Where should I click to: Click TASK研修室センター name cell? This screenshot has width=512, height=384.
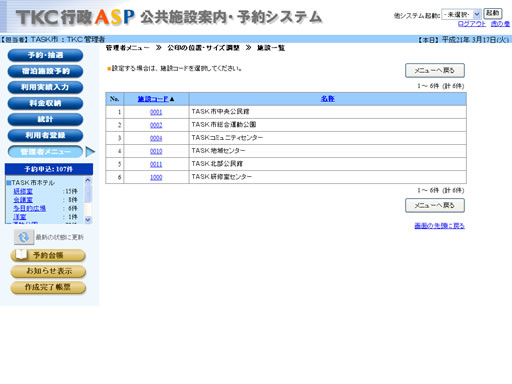click(x=328, y=177)
